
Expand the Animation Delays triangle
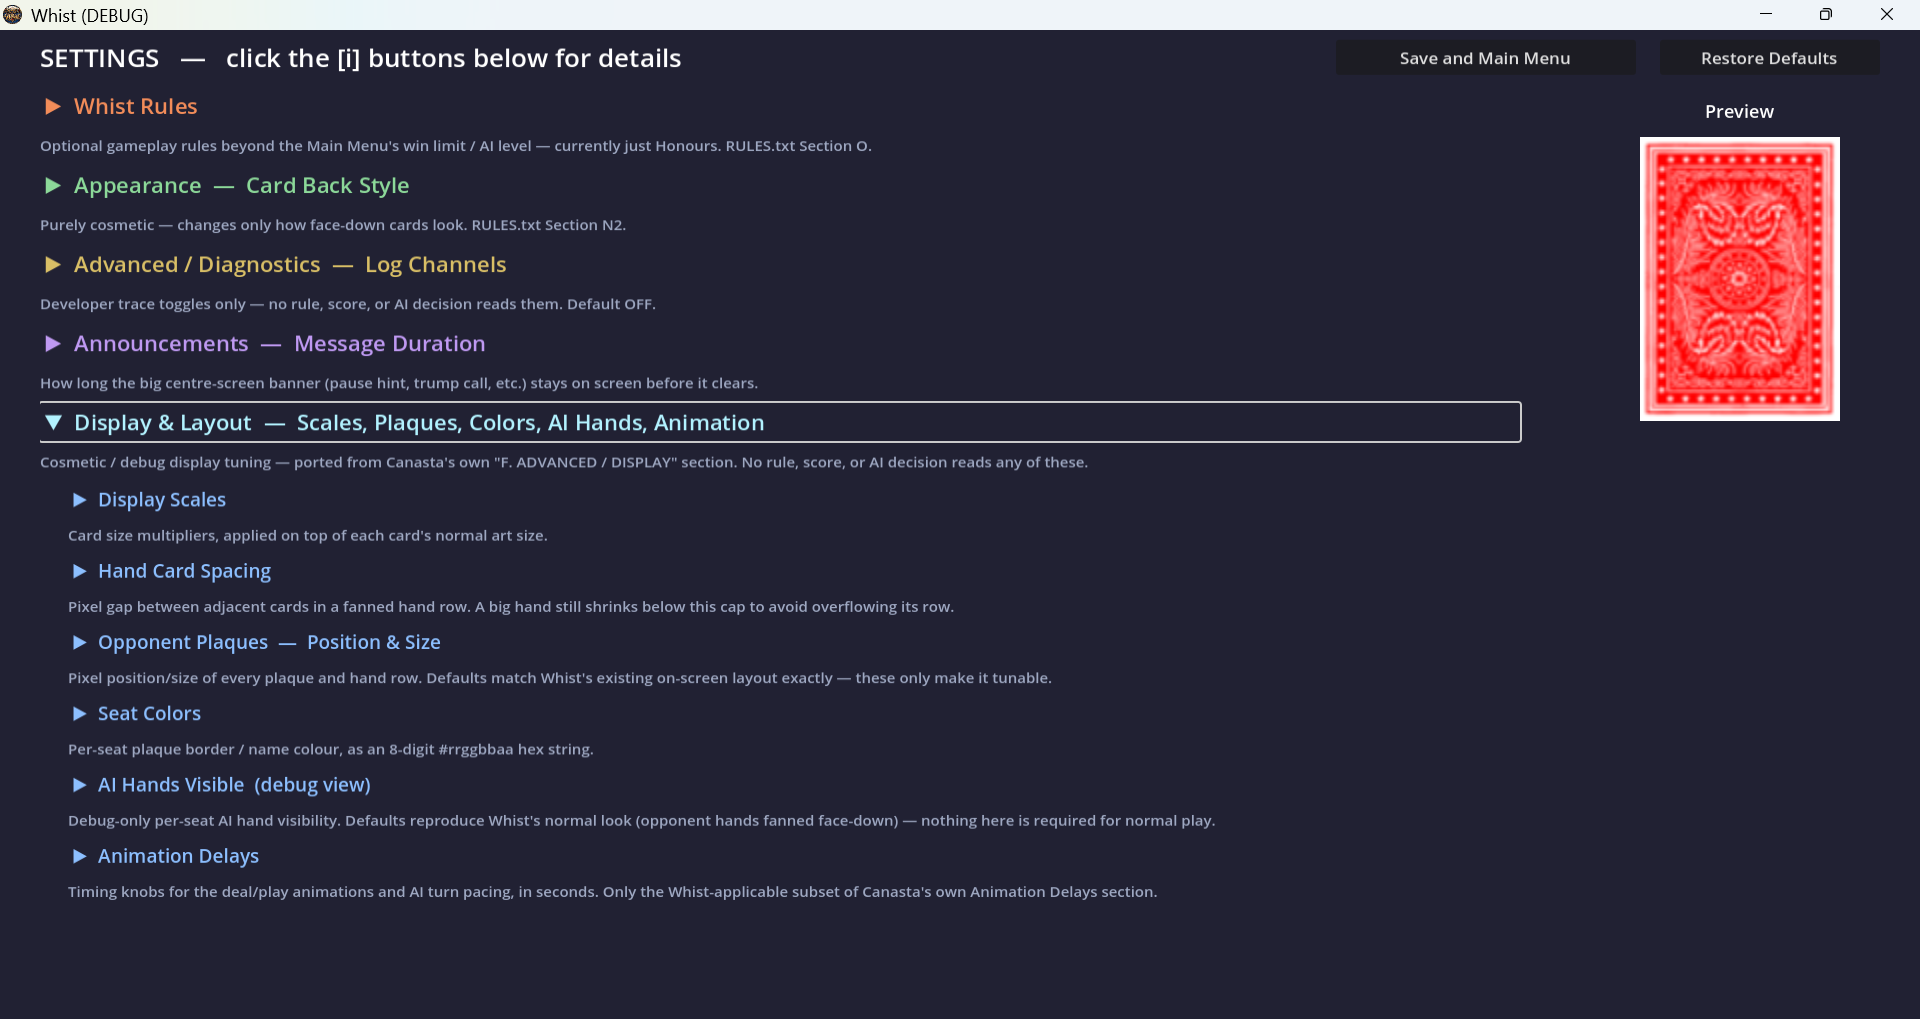click(x=79, y=856)
